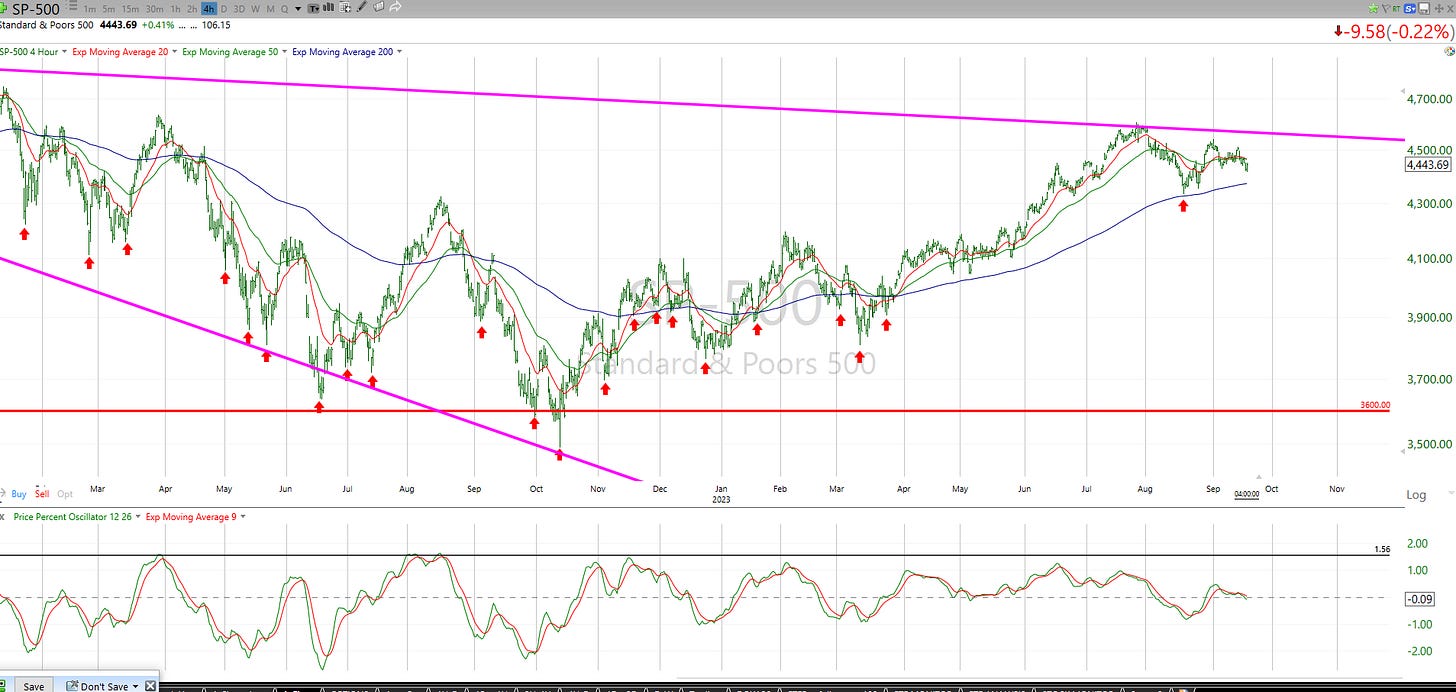
Task: Click the notes page icon in toolbar
Action: (x=378, y=7)
